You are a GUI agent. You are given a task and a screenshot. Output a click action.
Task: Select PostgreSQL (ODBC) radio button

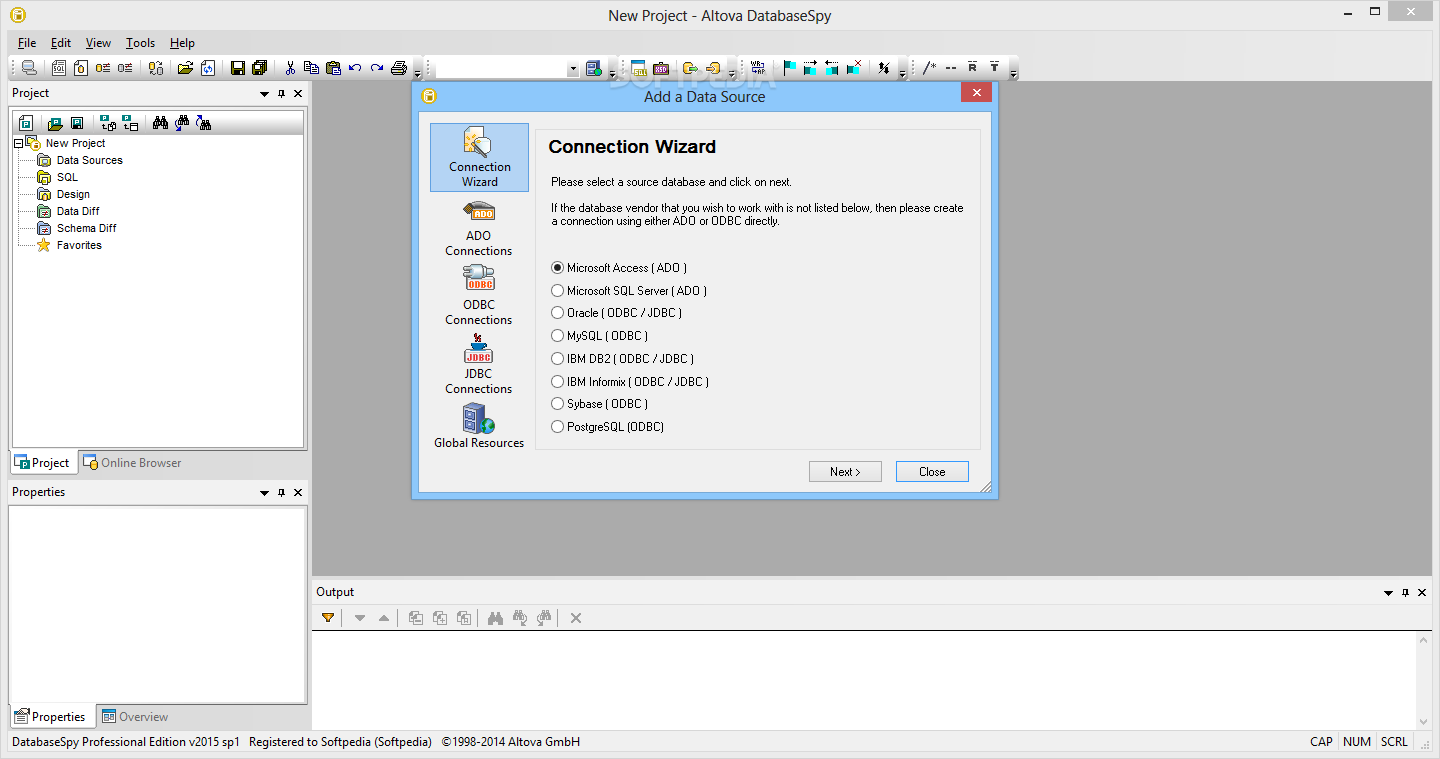point(558,427)
